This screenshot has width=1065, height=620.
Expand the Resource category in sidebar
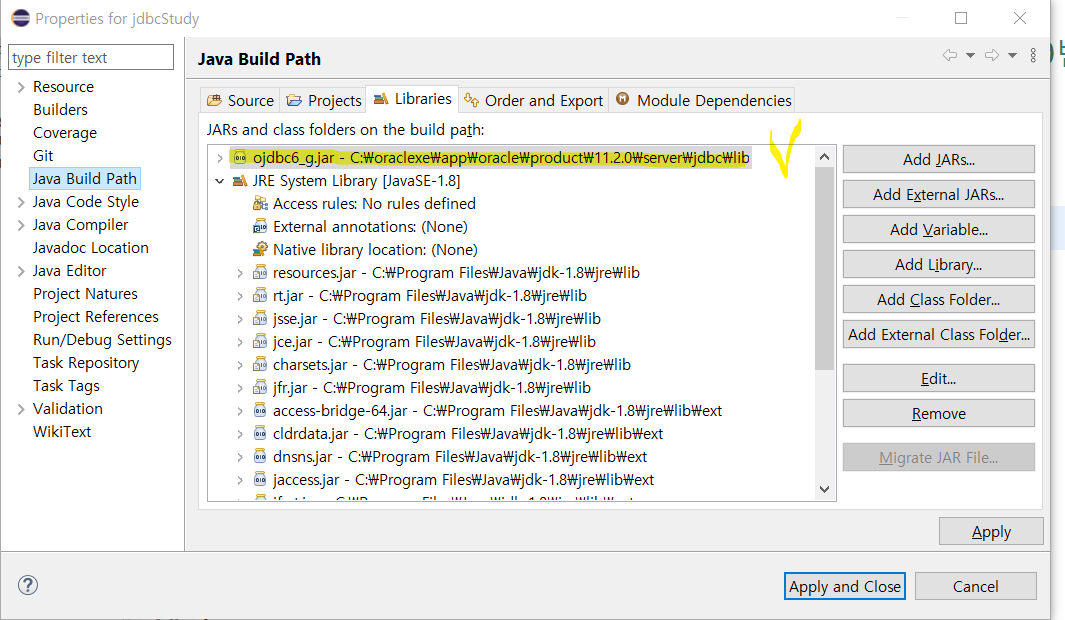[21, 87]
